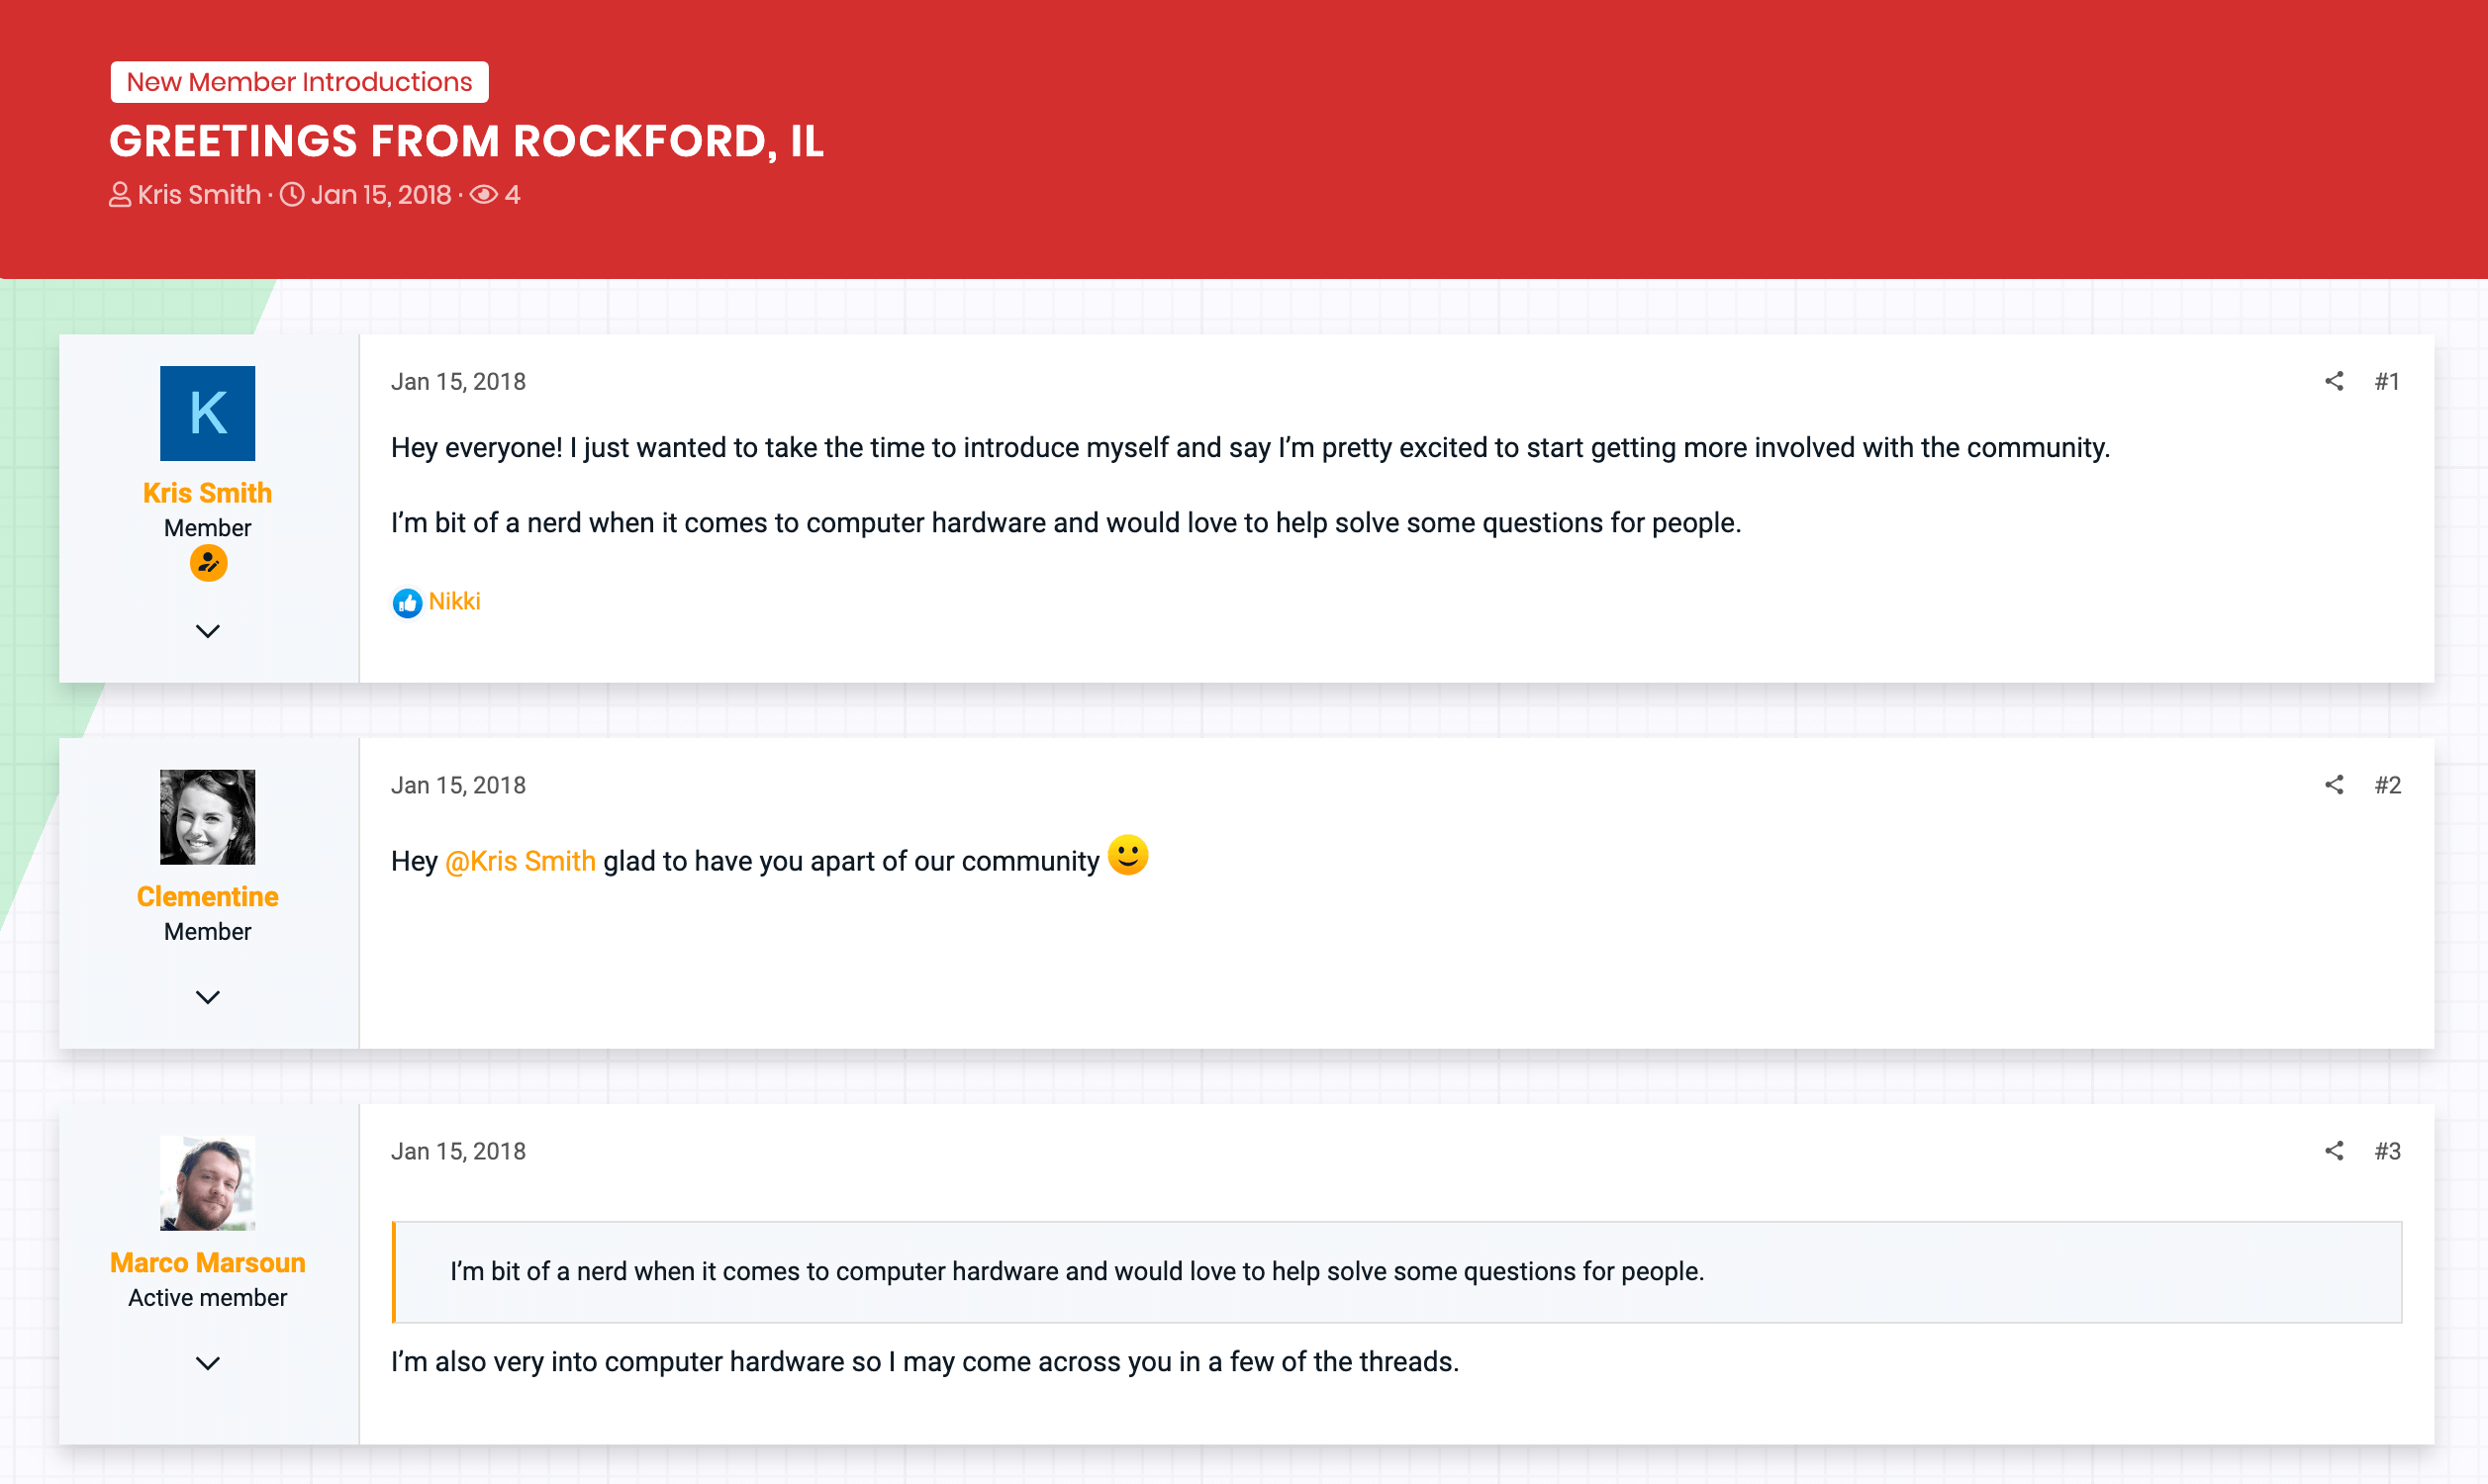Open the New Member Introductions category

pos(299,82)
